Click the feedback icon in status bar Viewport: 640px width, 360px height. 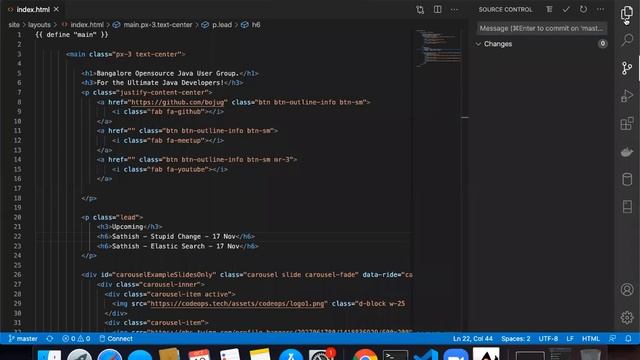[x=613, y=338]
